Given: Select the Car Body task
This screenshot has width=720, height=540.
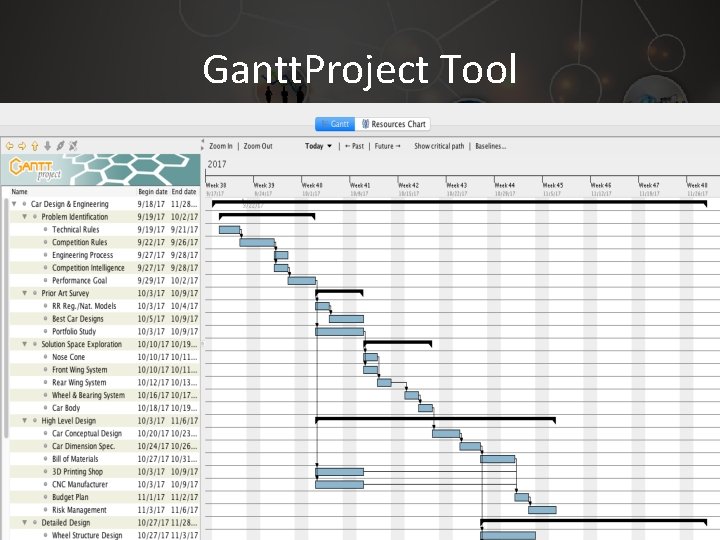Looking at the screenshot, I should [105, 408].
